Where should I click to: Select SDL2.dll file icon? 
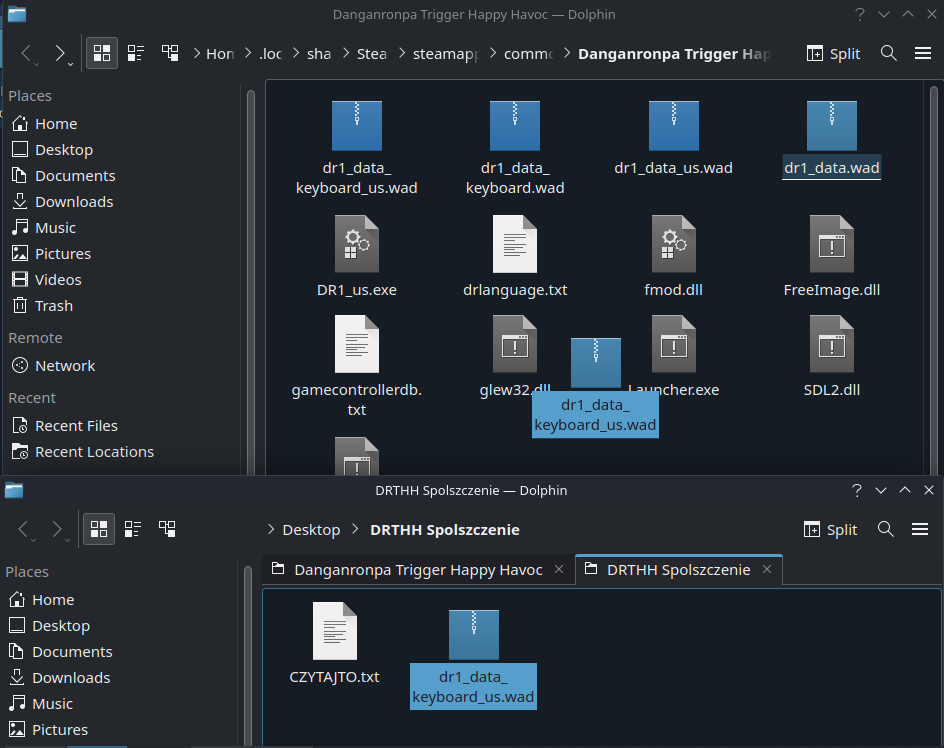tap(831, 344)
